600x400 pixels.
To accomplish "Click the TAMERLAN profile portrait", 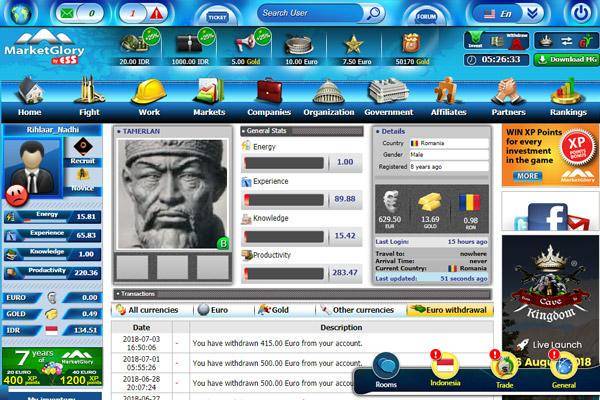I will tap(173, 194).
